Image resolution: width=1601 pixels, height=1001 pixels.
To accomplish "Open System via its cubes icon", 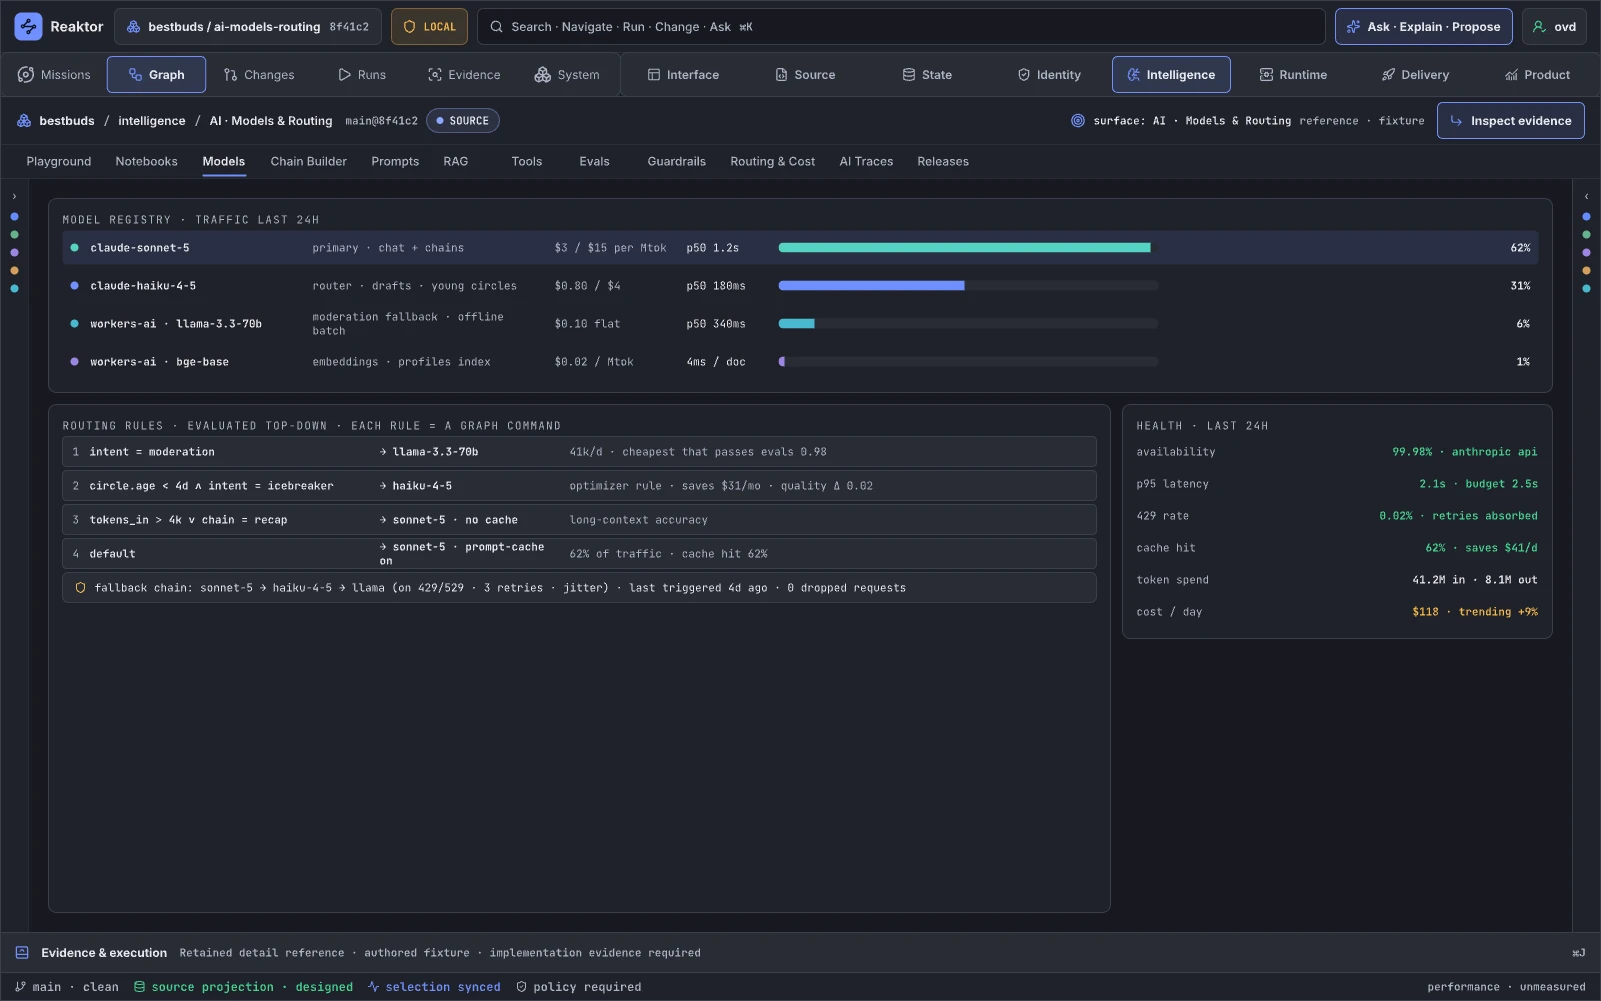I will (x=543, y=75).
